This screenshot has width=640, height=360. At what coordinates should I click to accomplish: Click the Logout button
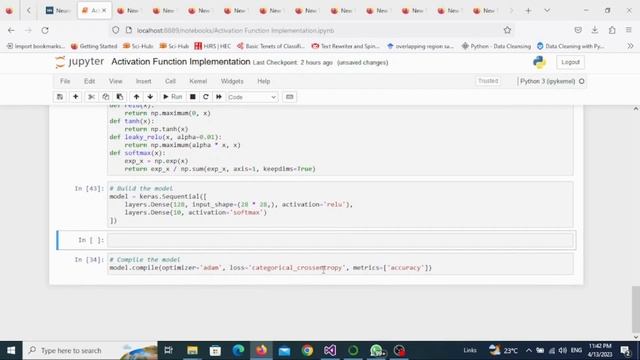click(x=570, y=62)
